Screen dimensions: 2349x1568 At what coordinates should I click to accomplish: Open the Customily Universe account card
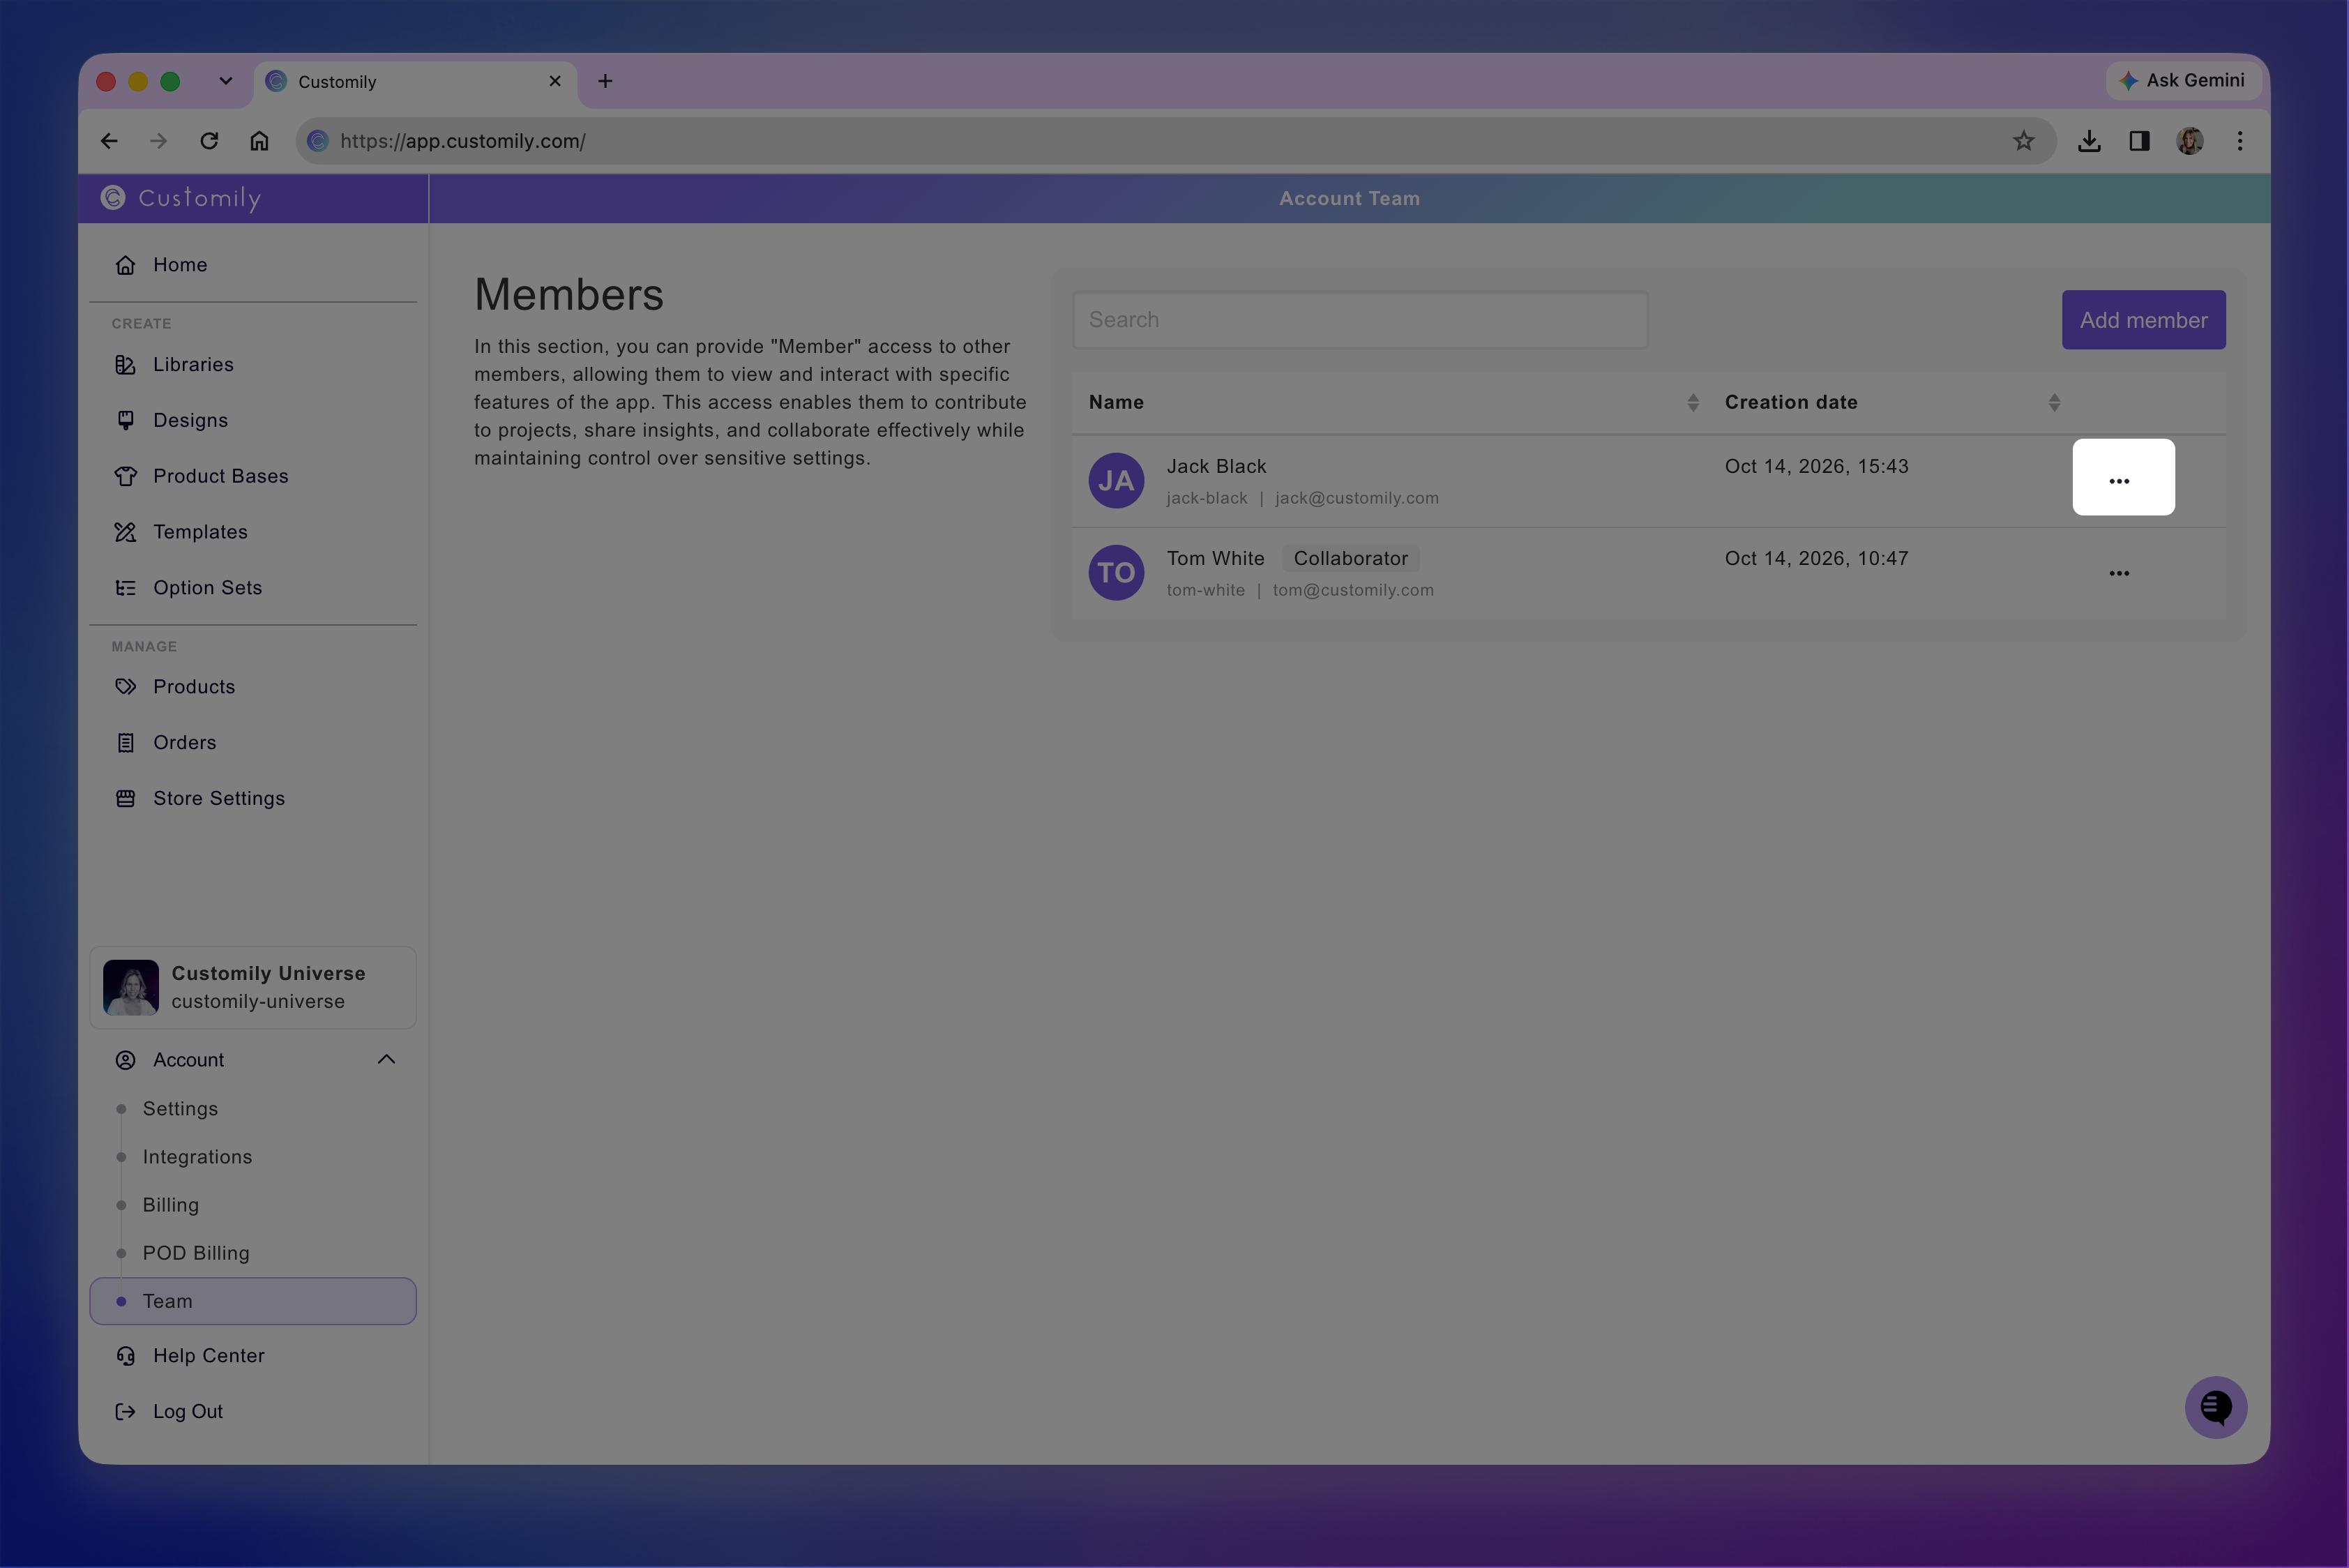(x=252, y=988)
